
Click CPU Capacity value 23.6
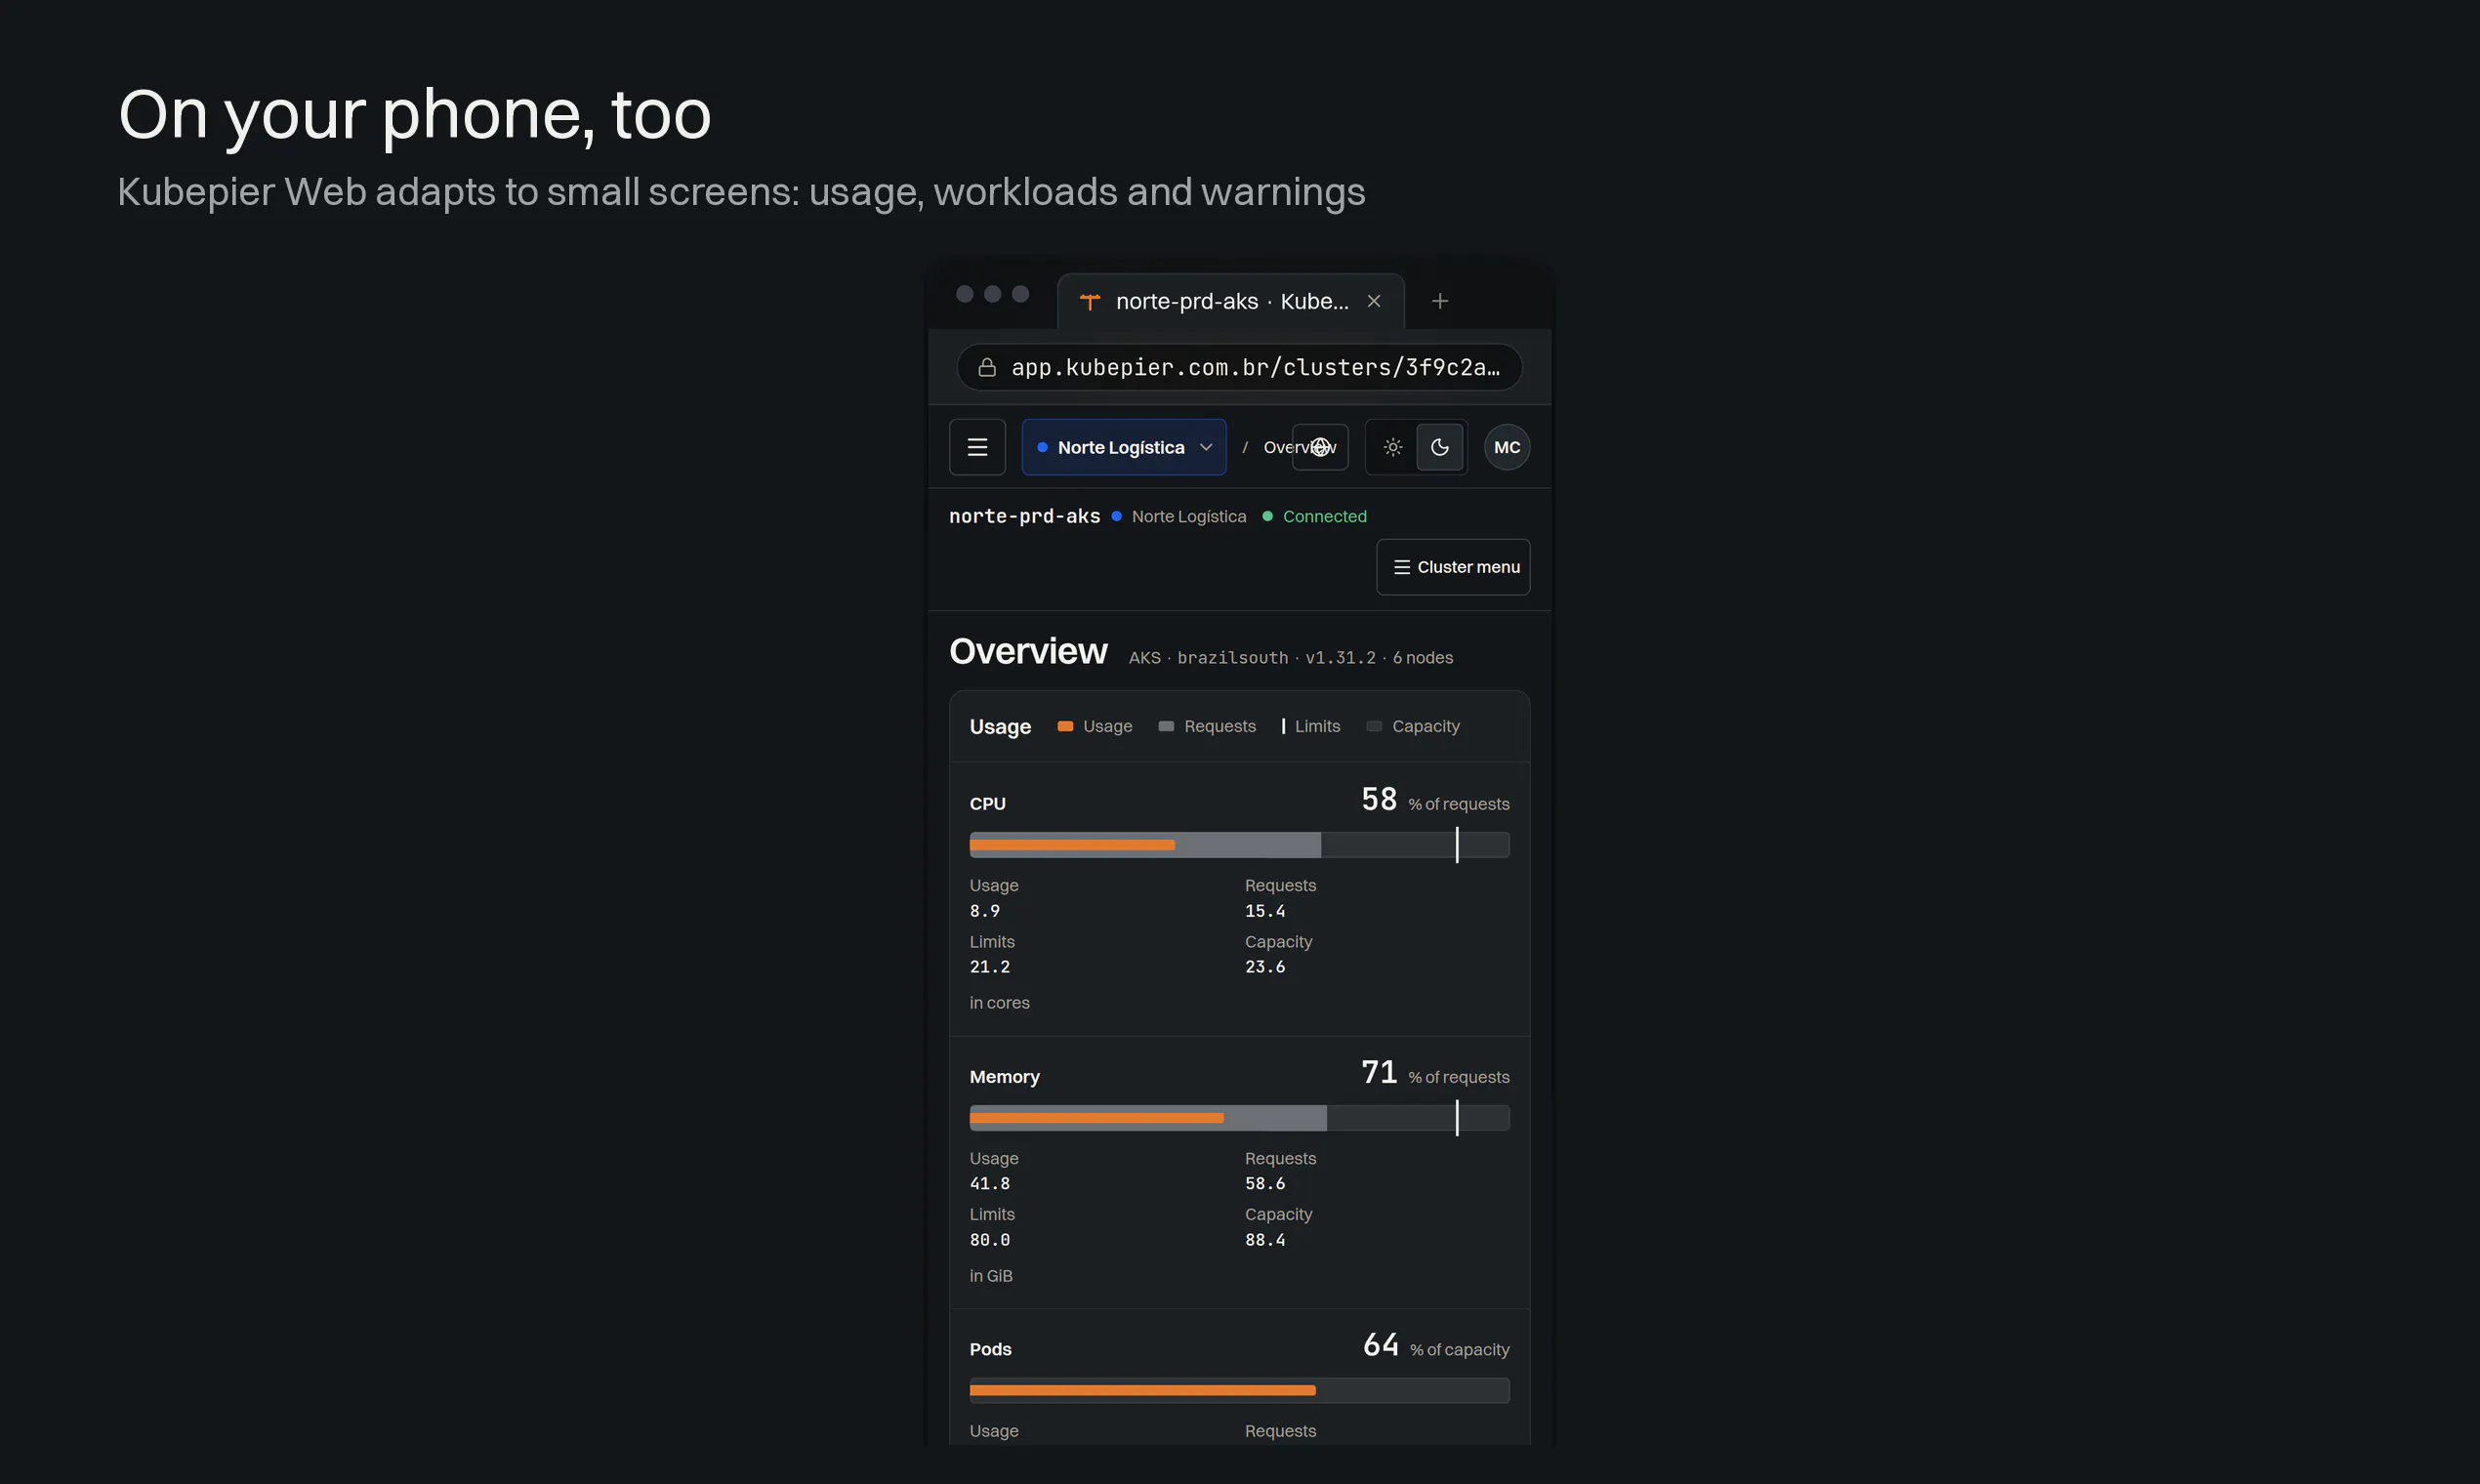coord(1265,967)
